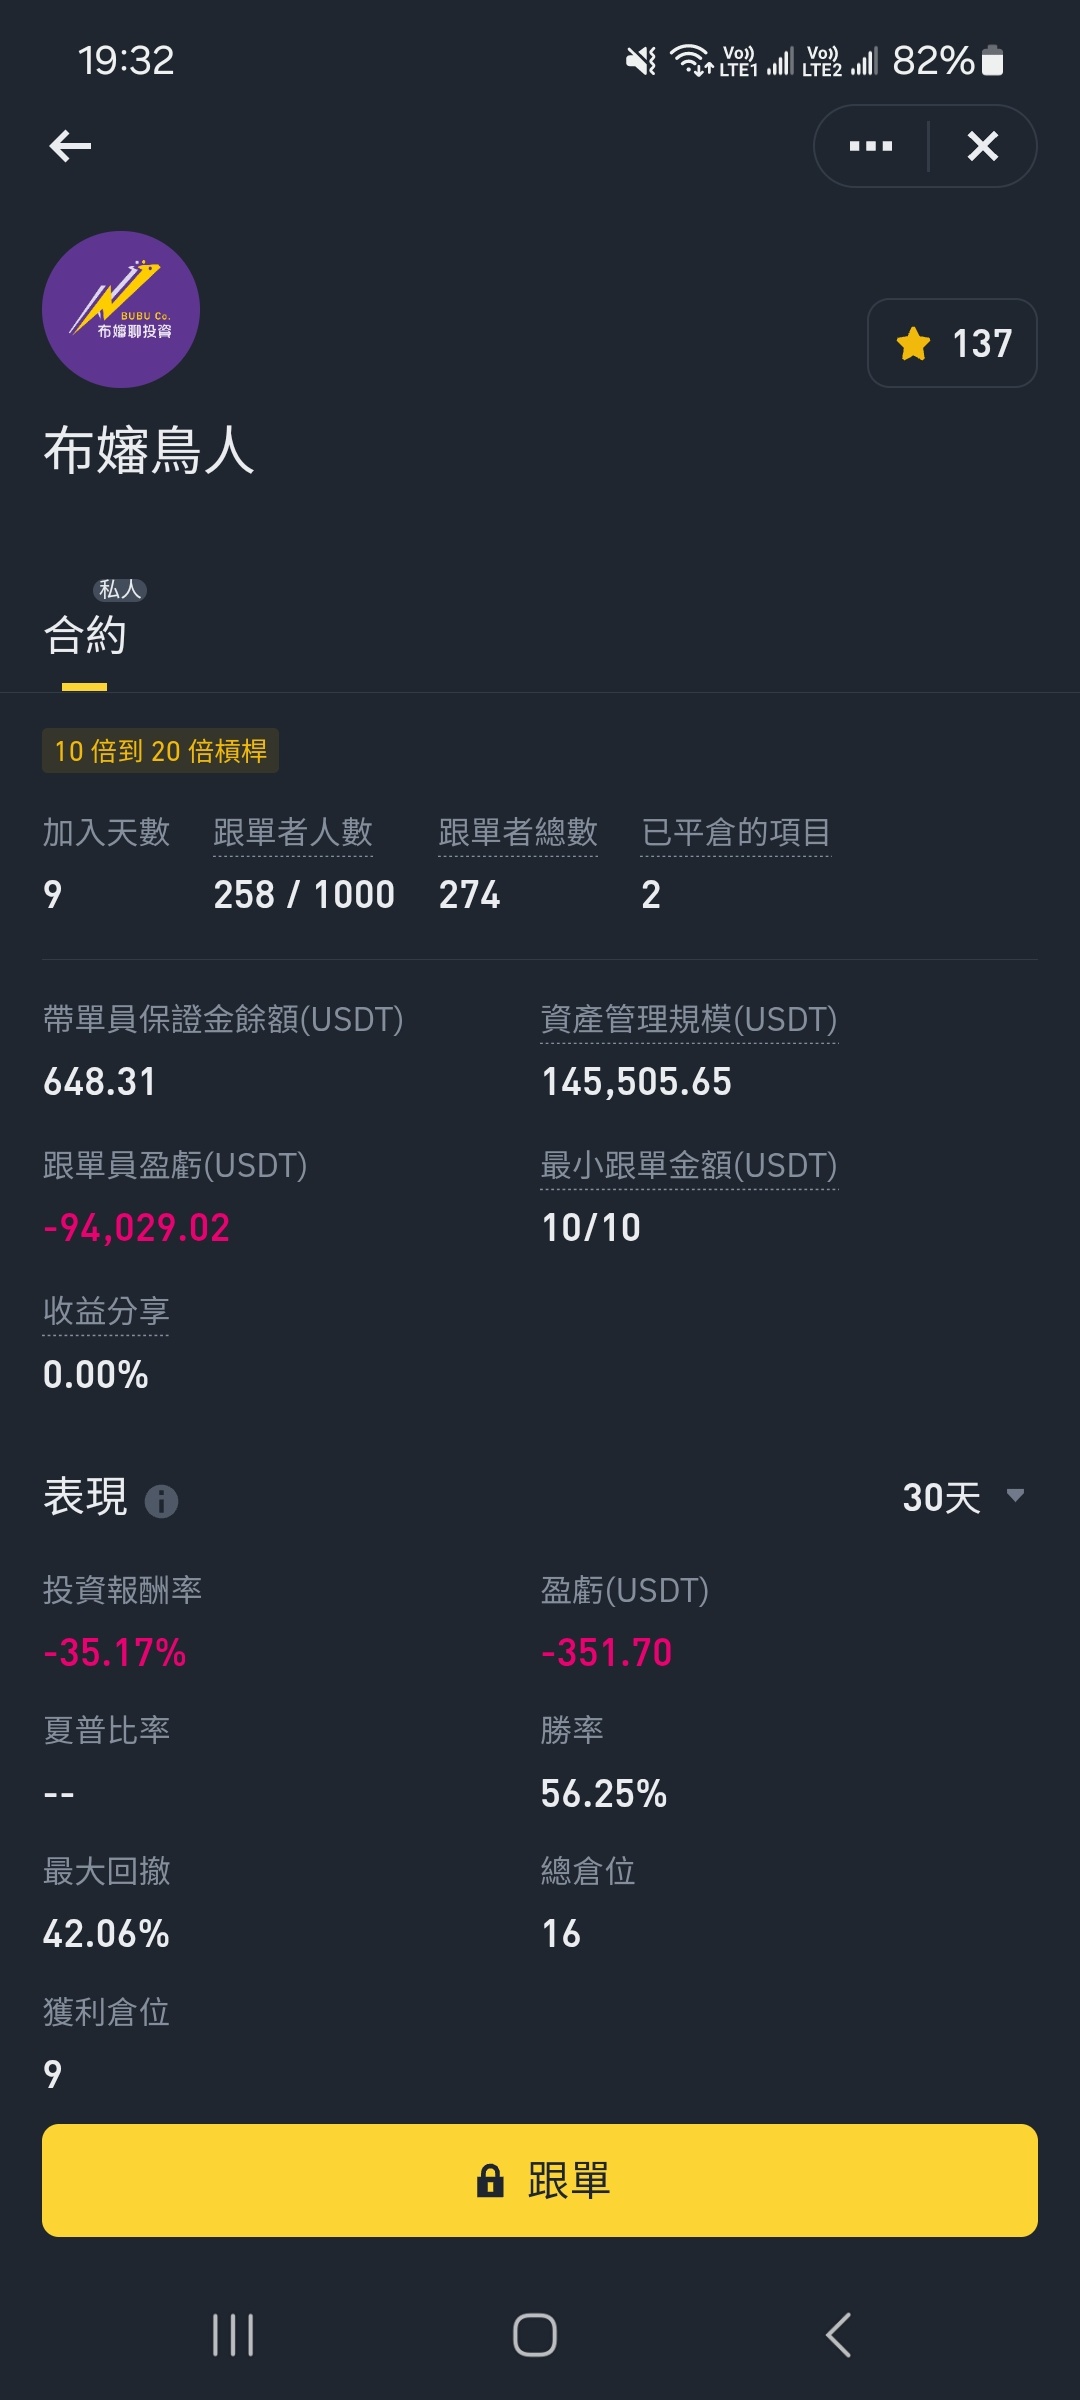1080x2400 pixels.
Task: Expand the 30天 period dropdown
Action: pos(963,1497)
